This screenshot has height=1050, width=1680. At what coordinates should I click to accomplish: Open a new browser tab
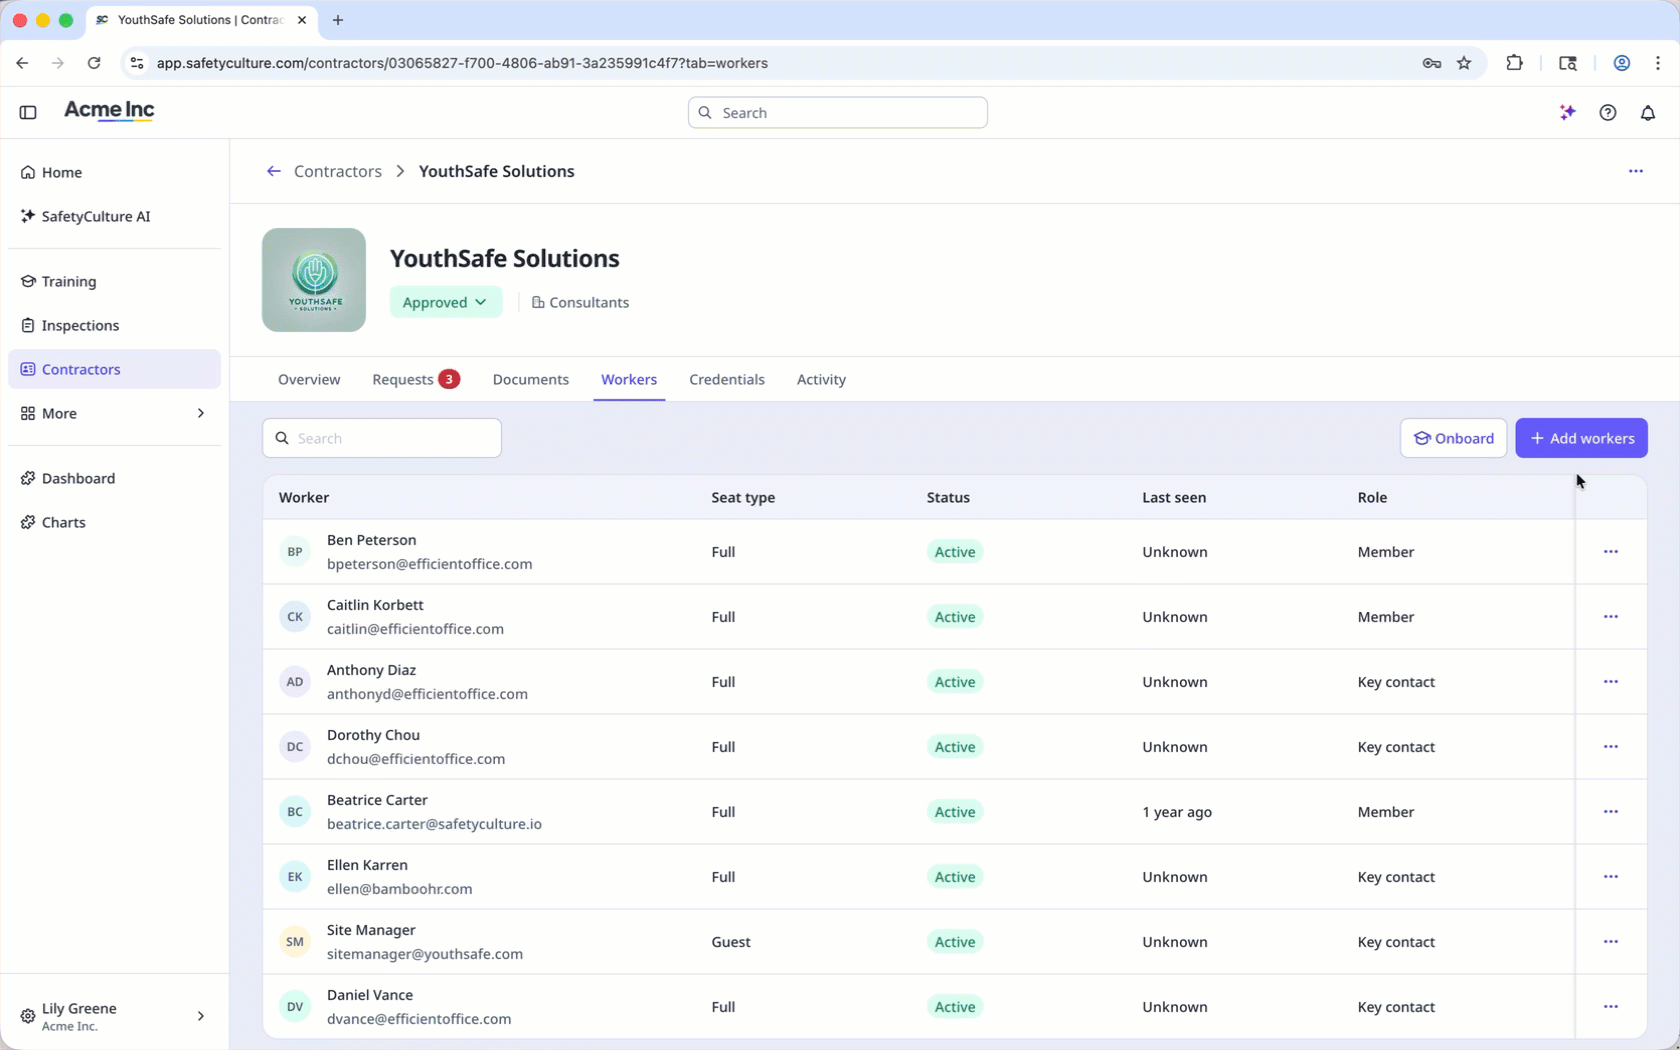click(x=338, y=20)
